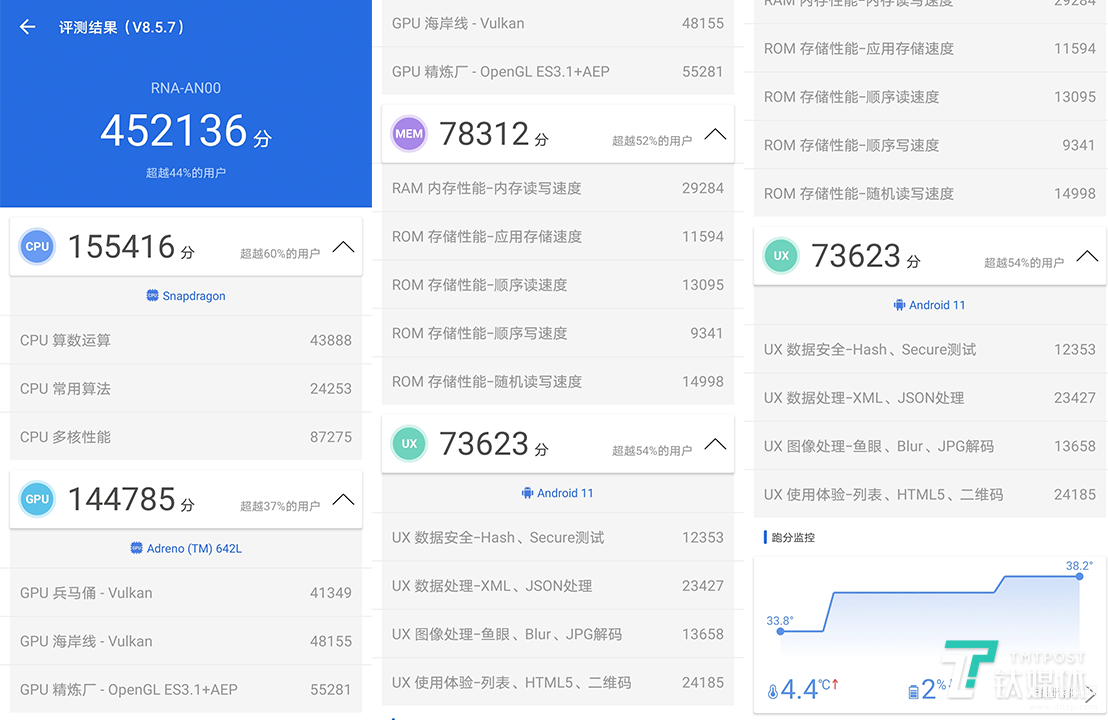Tap the 41349 value for GPU 兵马俑
This screenshot has height=720, width=1108.
(331, 593)
